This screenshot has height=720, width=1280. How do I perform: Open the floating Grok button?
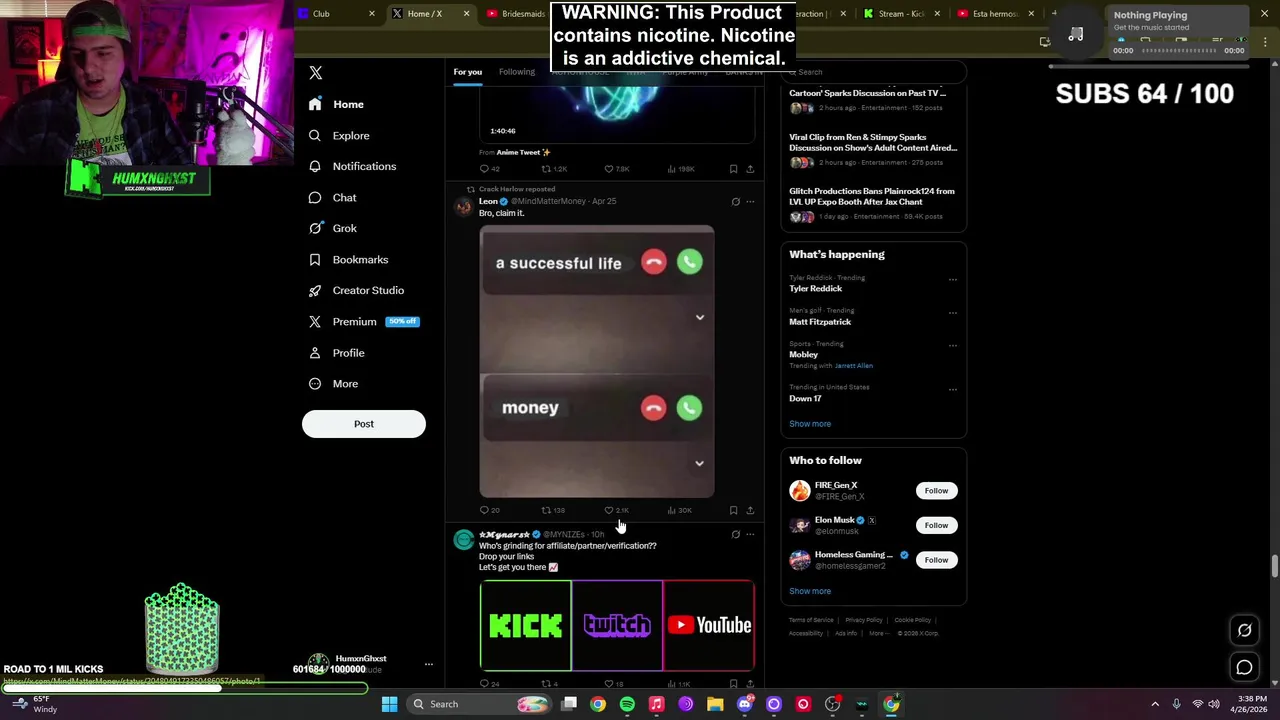click(x=1244, y=630)
